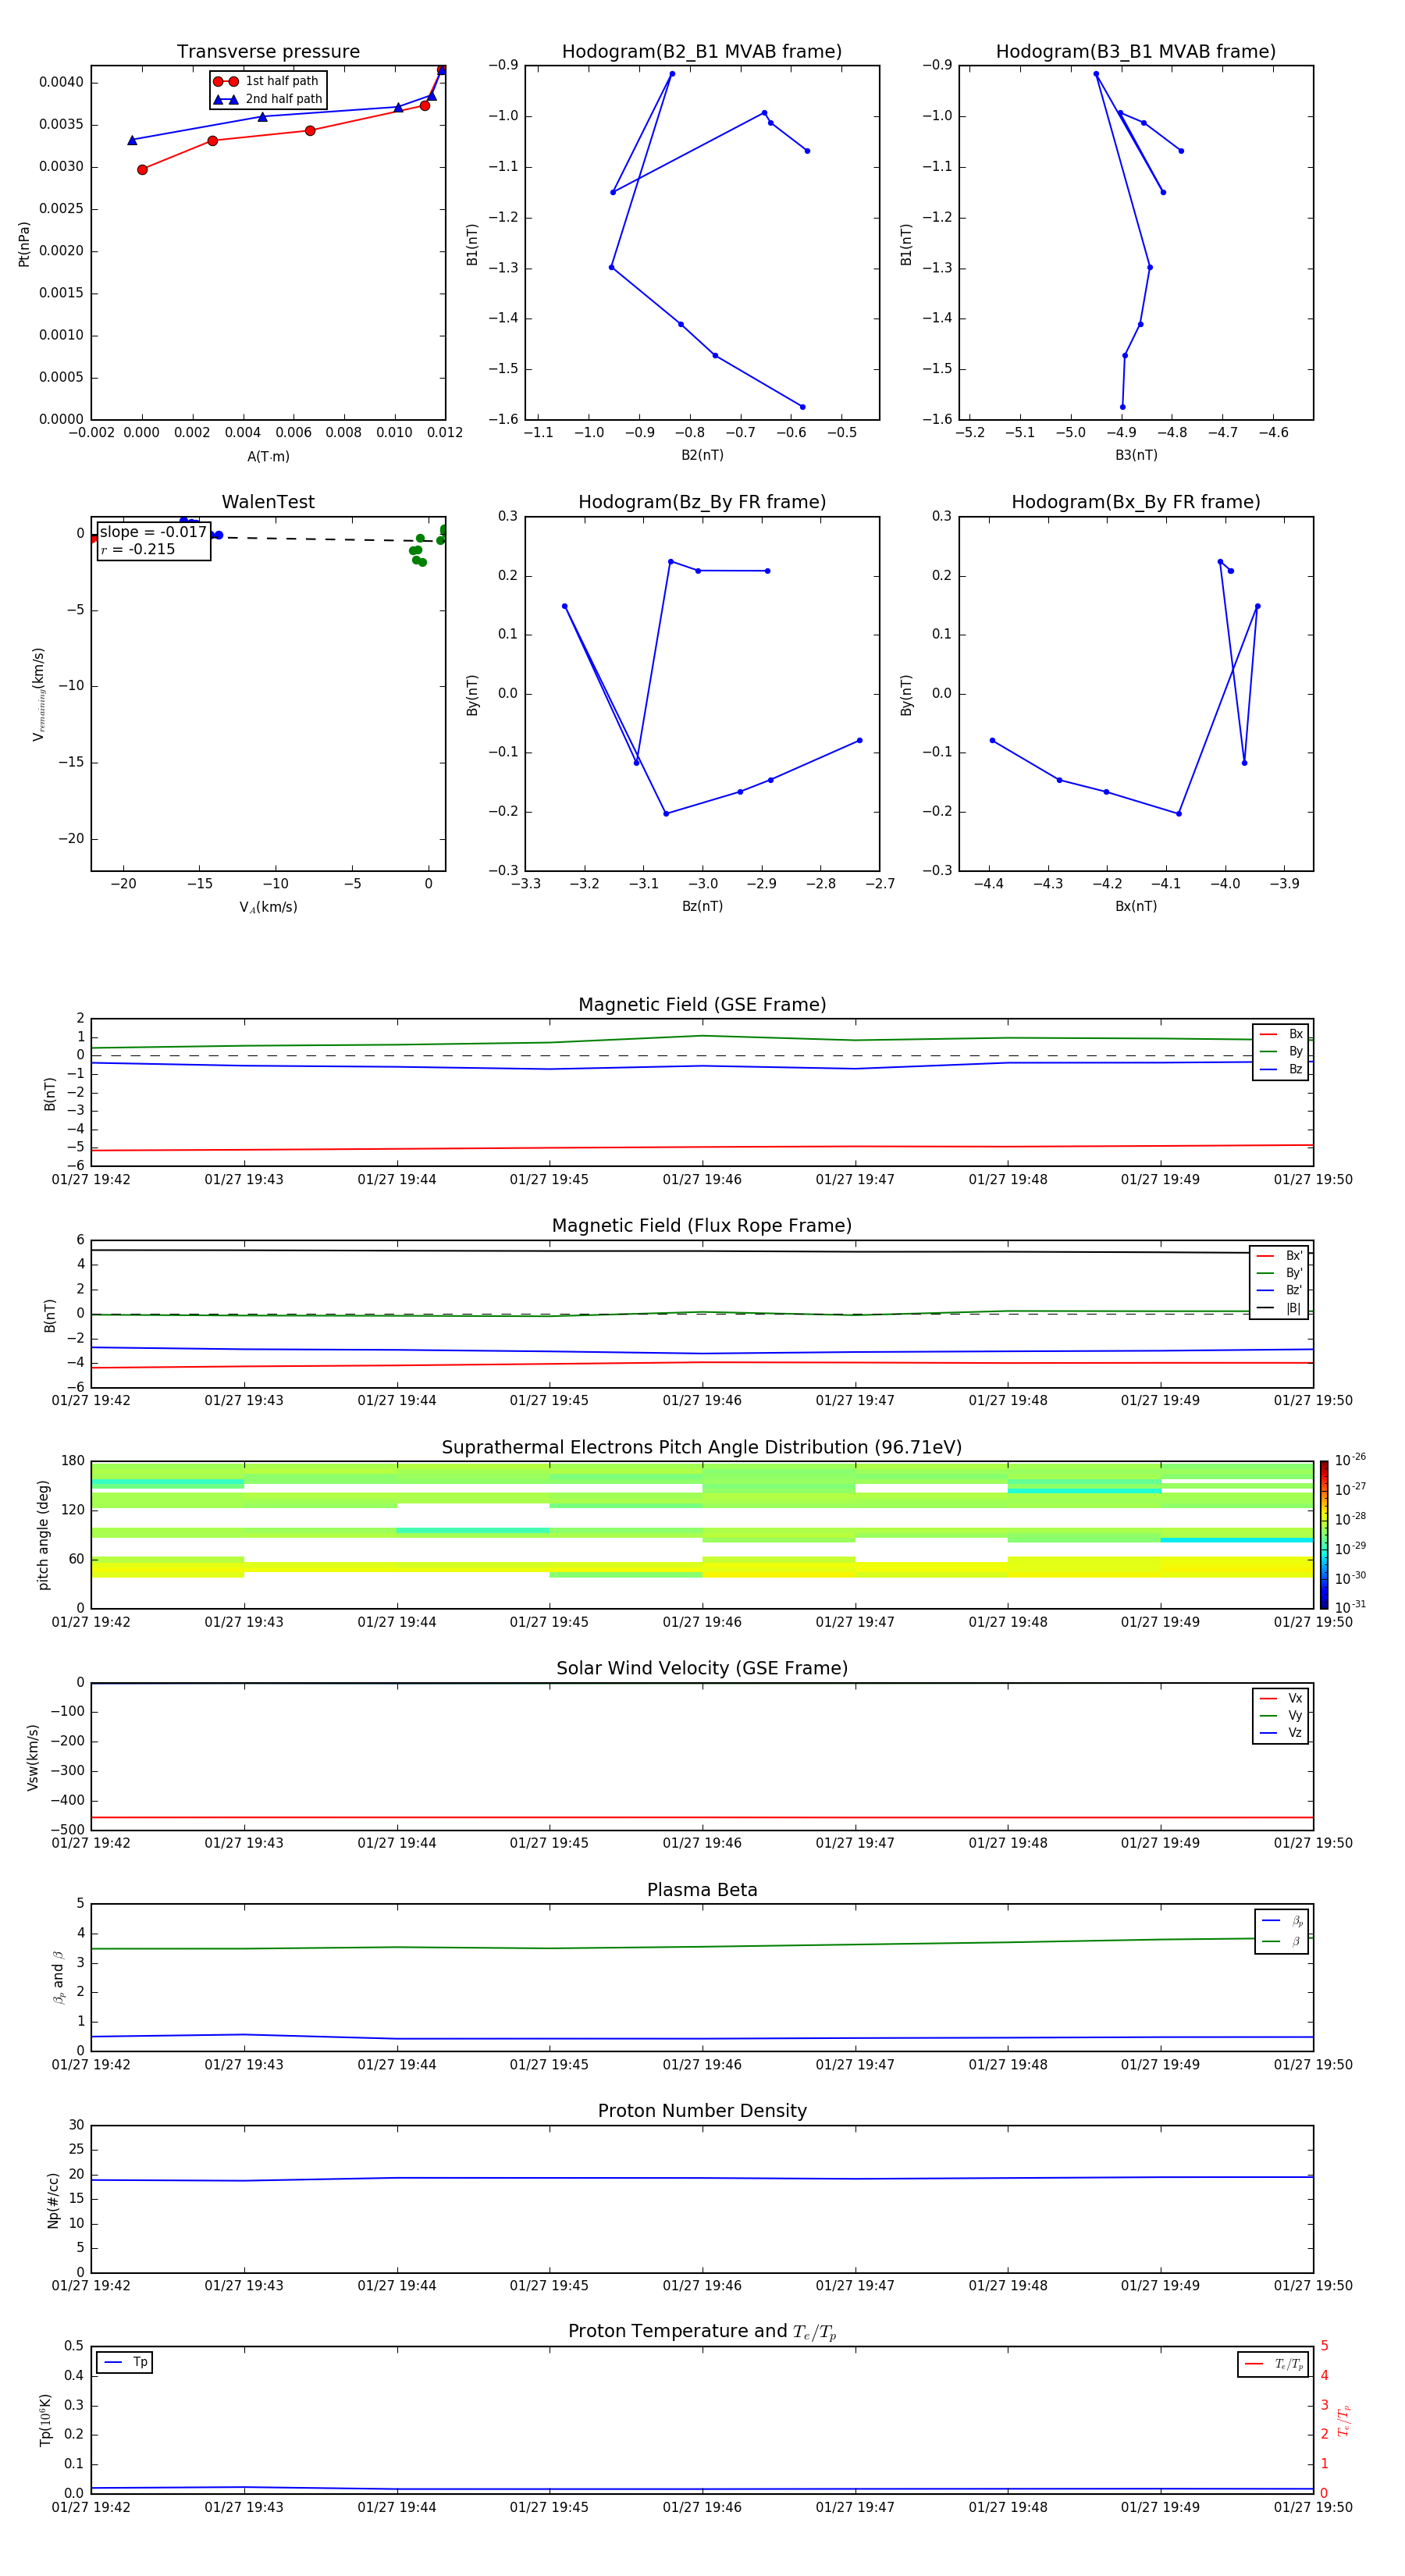Select the Suprathermal Electrons Pitch Angle Distribution title
Image resolution: width=1405 pixels, height=2576 pixels.
702,1448
